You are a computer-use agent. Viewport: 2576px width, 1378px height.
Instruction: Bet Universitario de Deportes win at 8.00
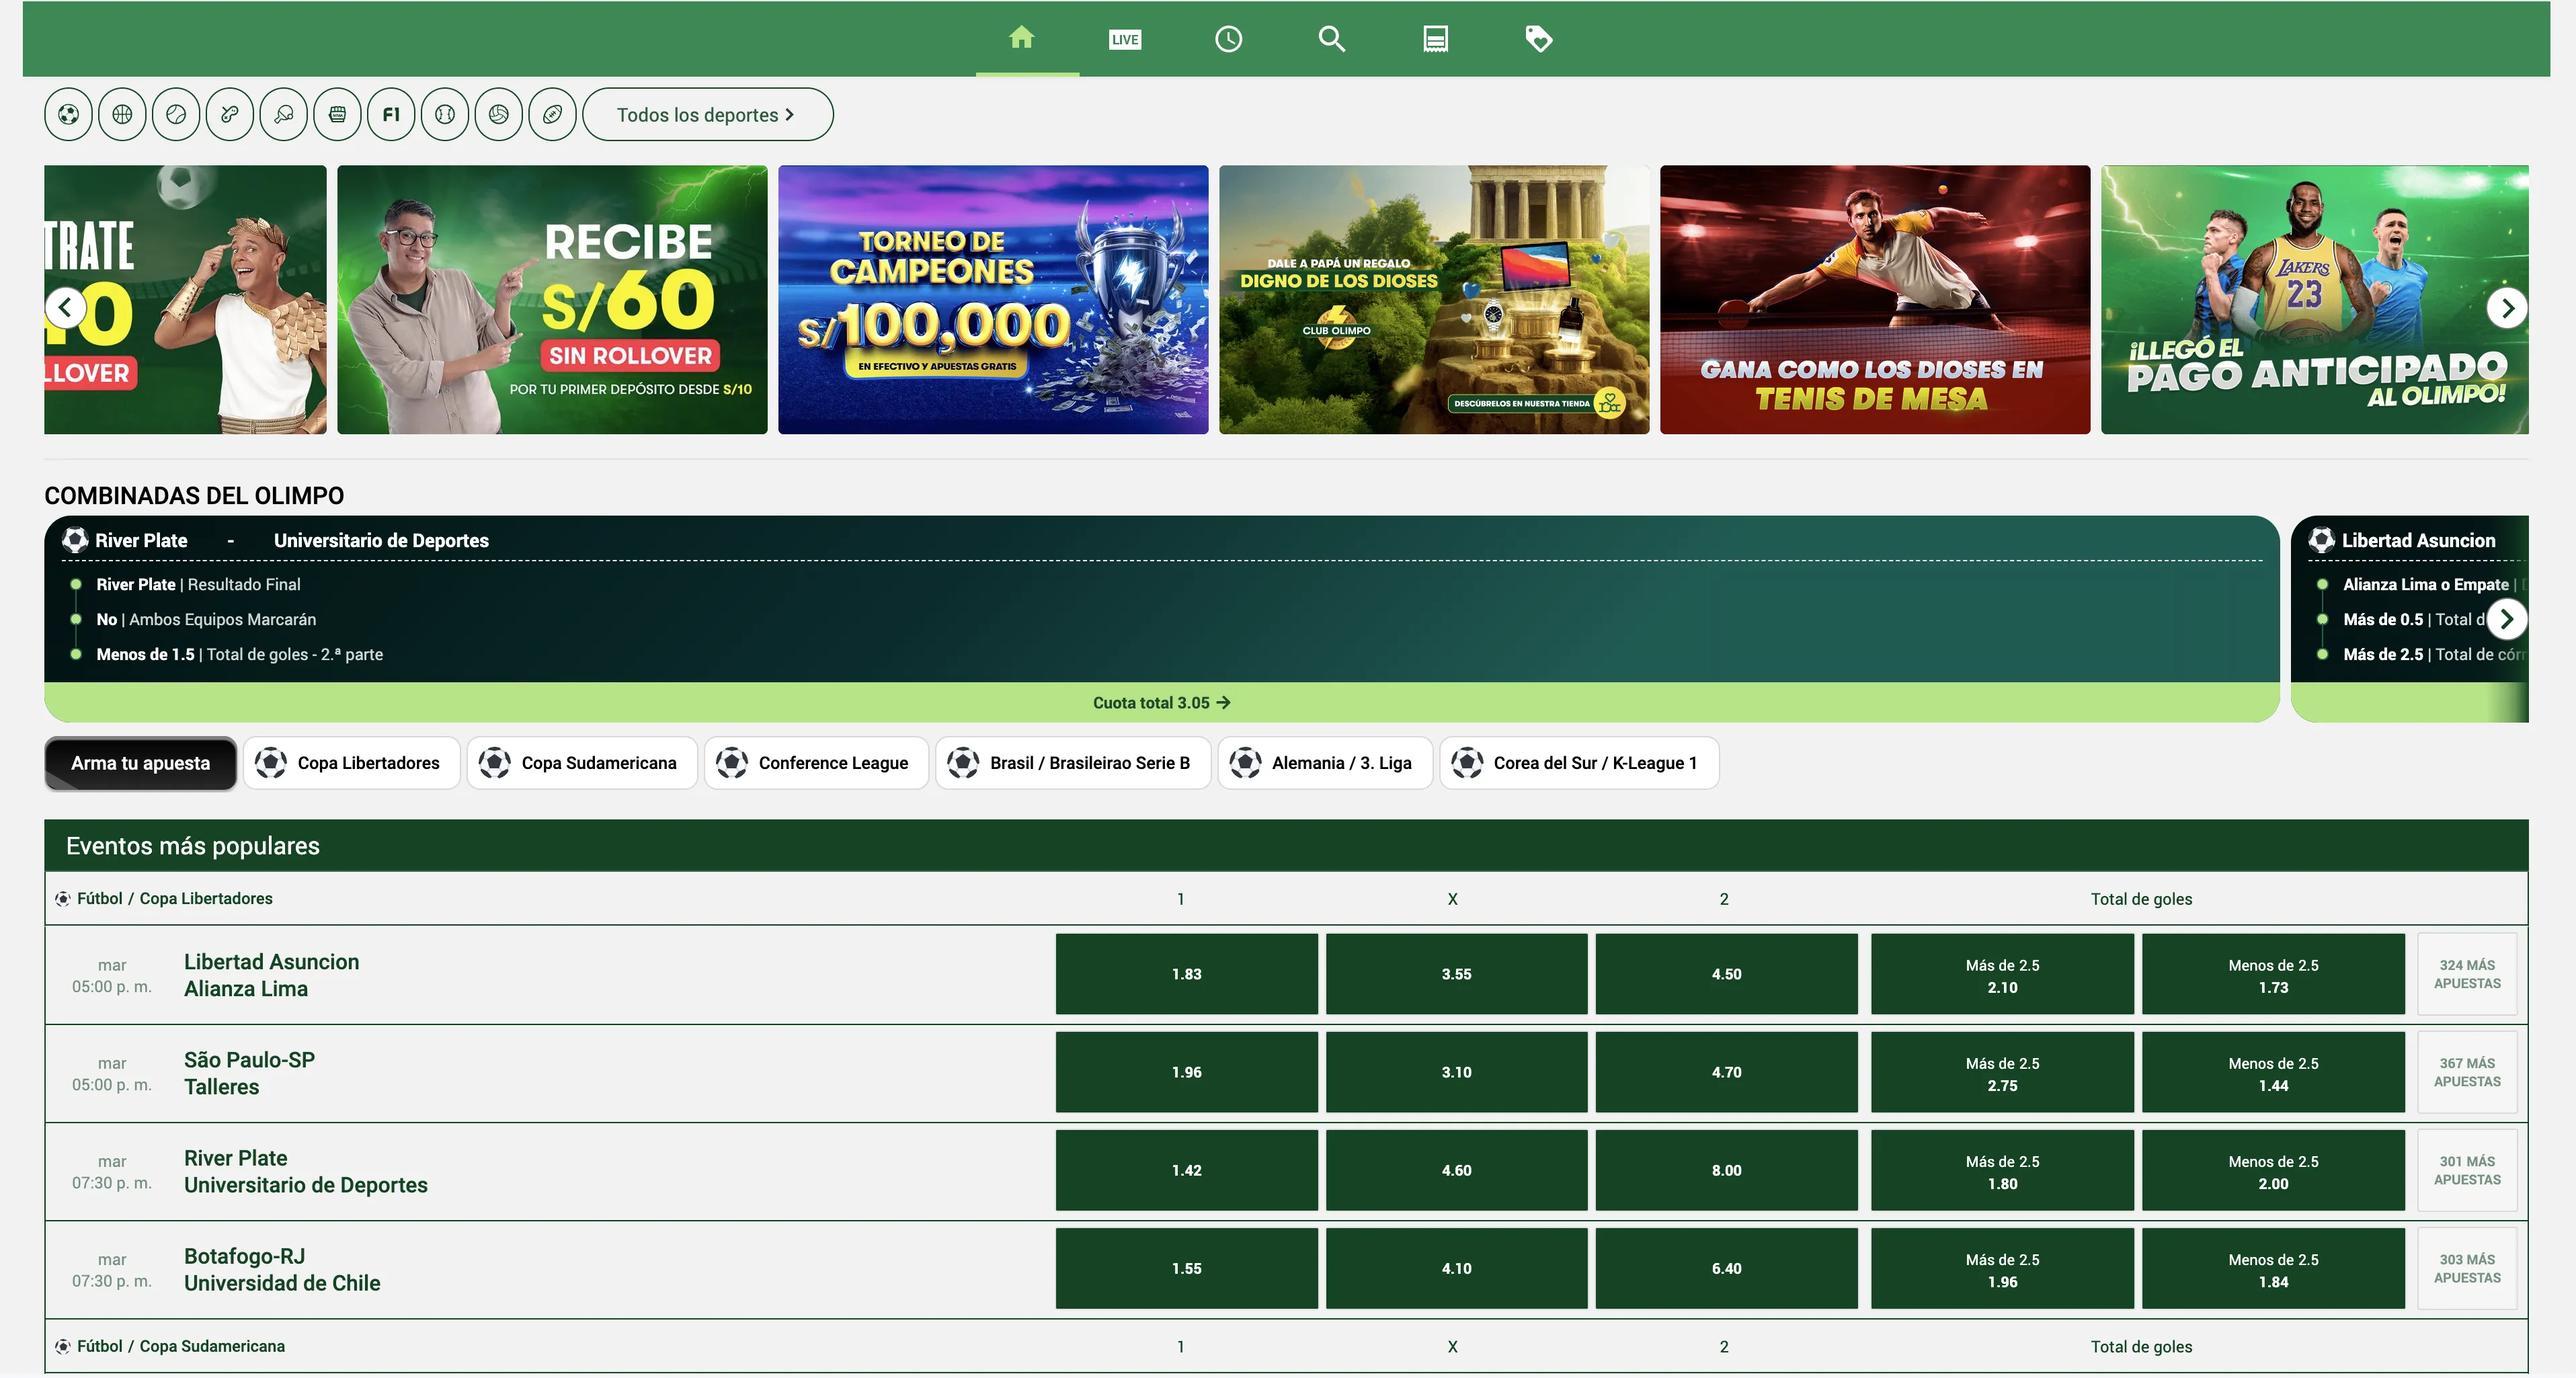point(1726,1170)
